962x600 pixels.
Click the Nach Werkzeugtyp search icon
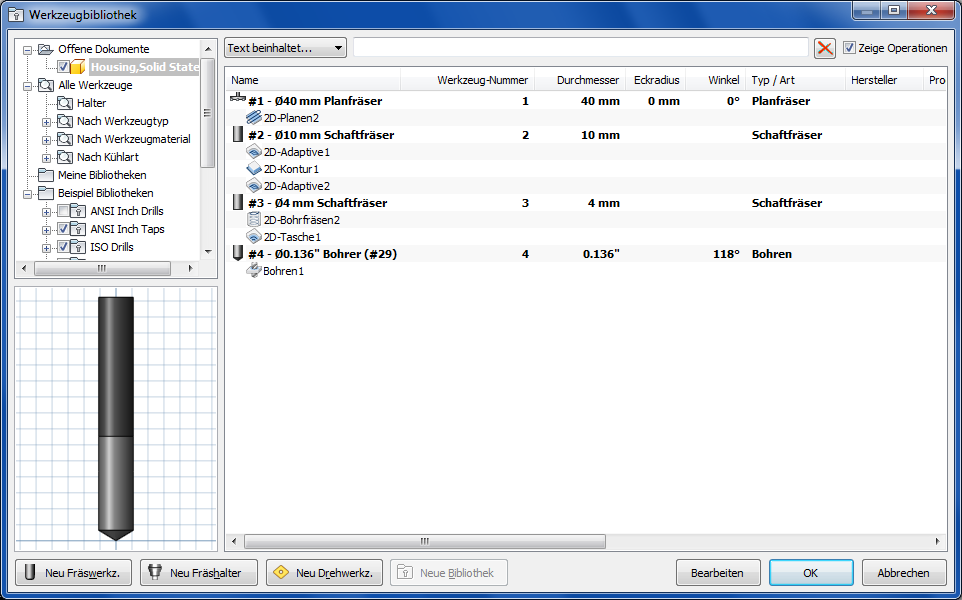point(64,121)
